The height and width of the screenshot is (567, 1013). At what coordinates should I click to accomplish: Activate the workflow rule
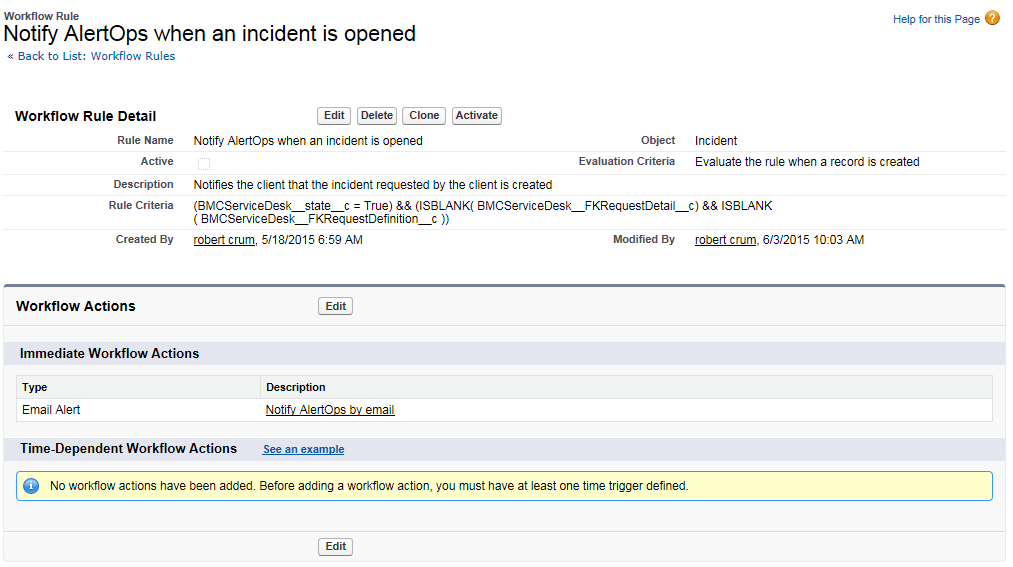(476, 116)
